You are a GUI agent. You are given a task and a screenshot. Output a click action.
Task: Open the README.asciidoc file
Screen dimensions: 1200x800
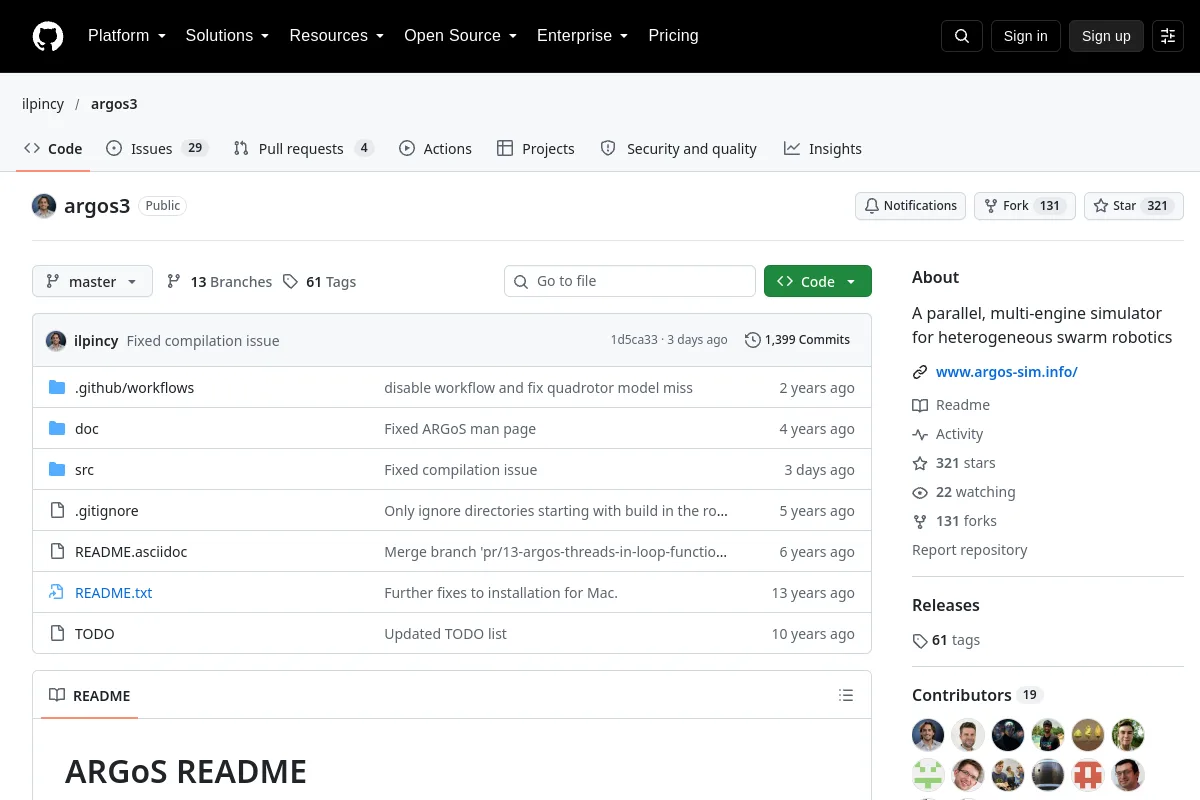(x=131, y=552)
